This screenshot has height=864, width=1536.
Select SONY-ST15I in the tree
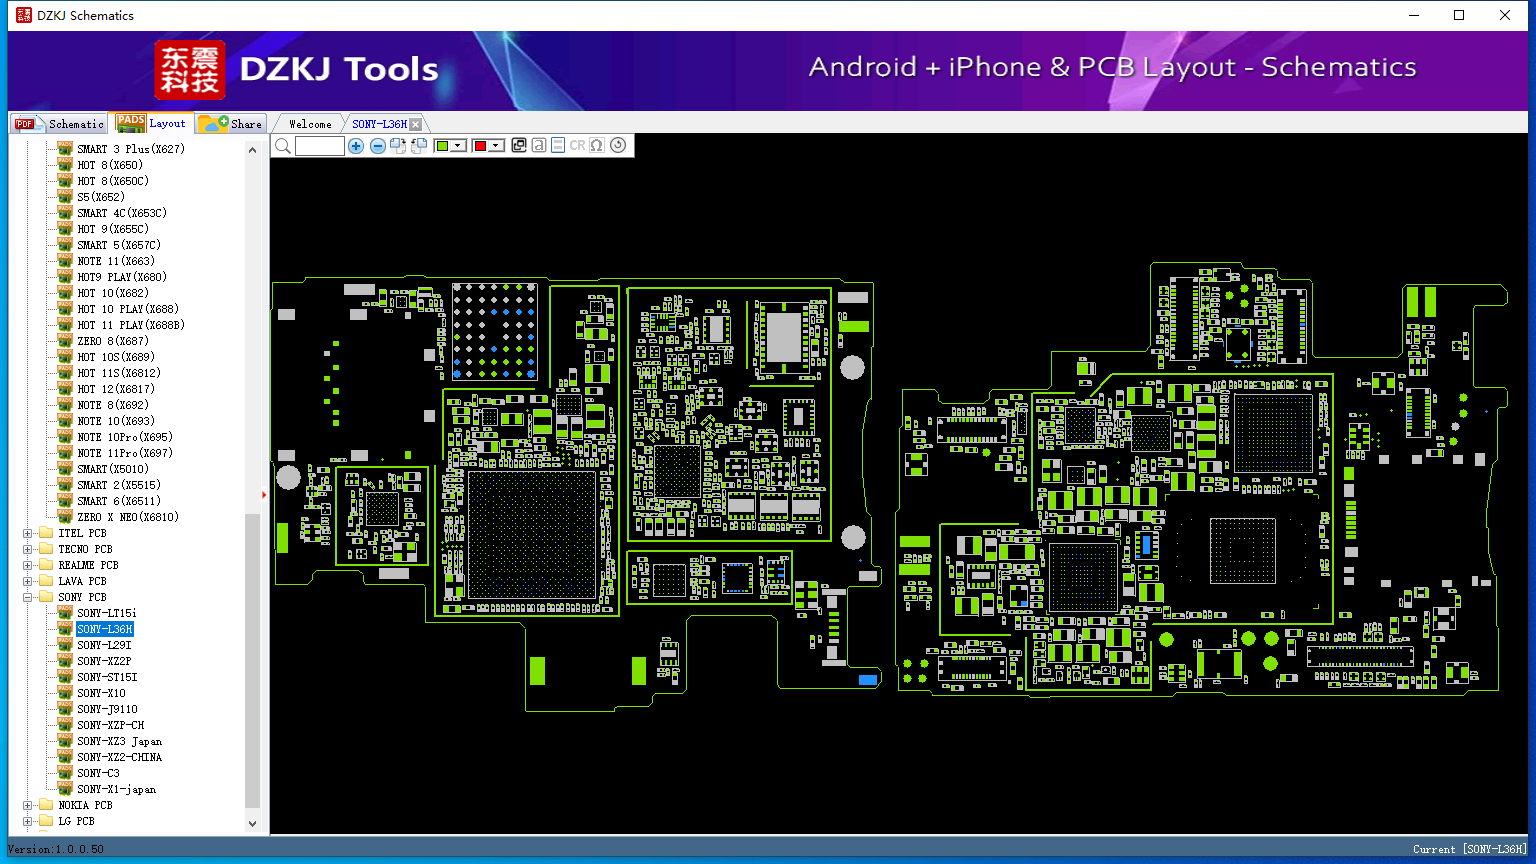pyautogui.click(x=107, y=677)
